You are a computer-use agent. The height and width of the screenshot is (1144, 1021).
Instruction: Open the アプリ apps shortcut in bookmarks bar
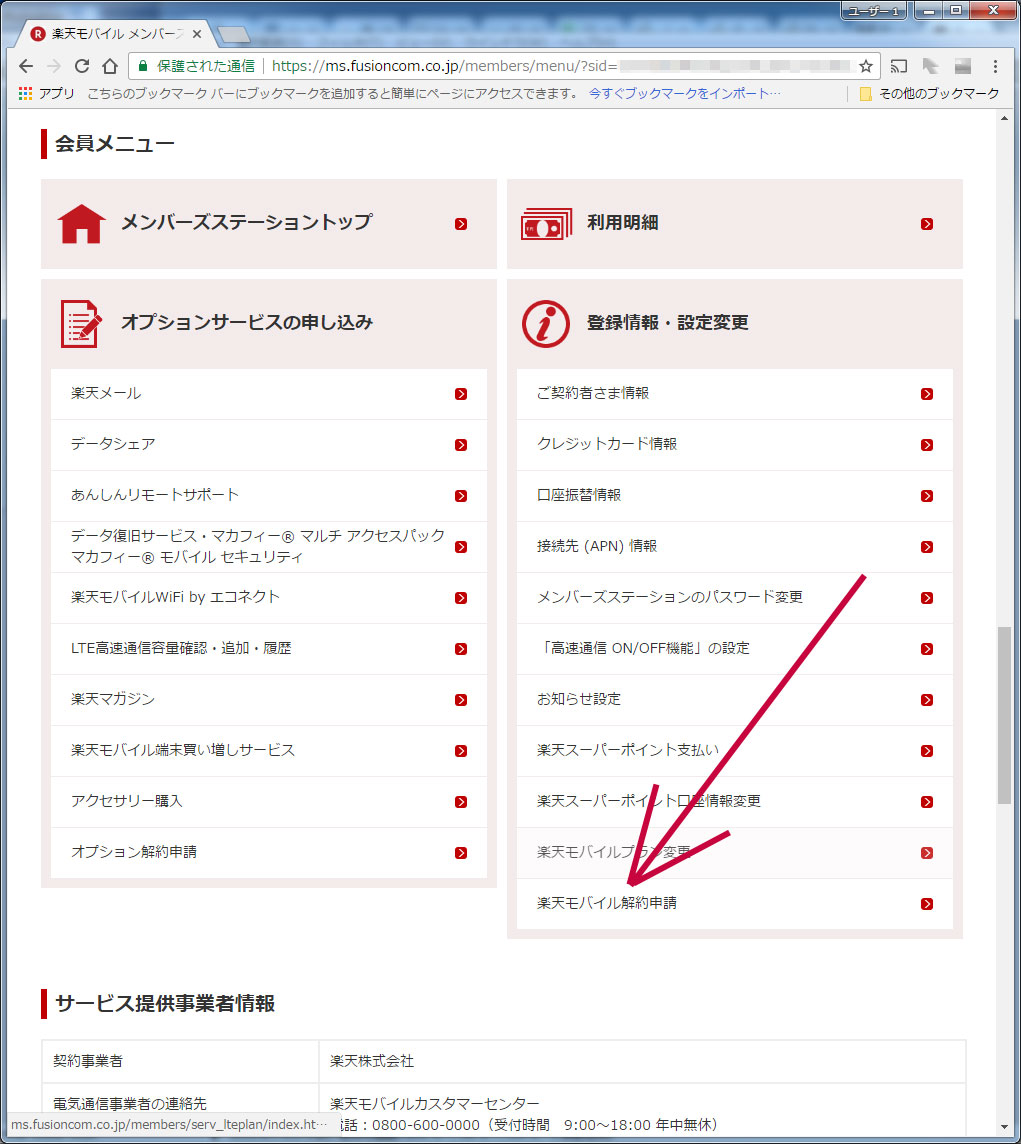(x=47, y=93)
